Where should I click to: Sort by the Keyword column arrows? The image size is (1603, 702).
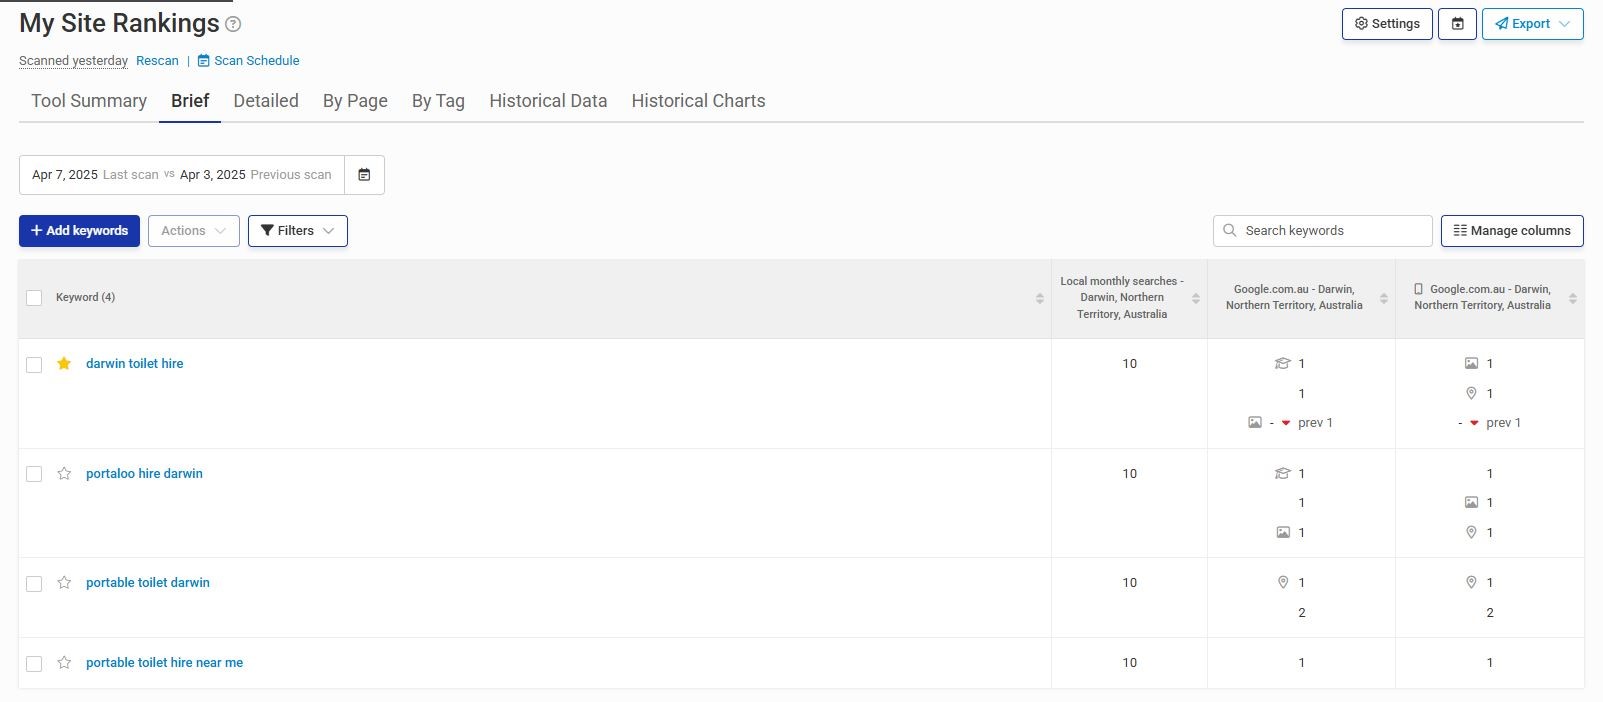pyautogui.click(x=1039, y=298)
